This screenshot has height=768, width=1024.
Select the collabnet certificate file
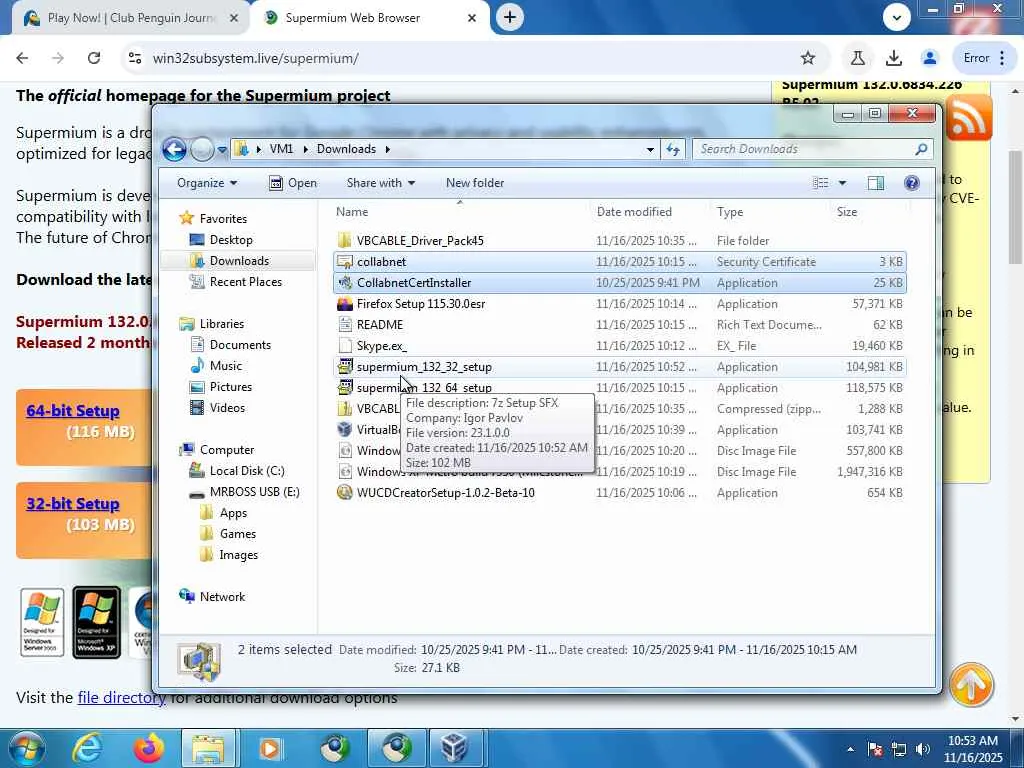pos(619,261)
